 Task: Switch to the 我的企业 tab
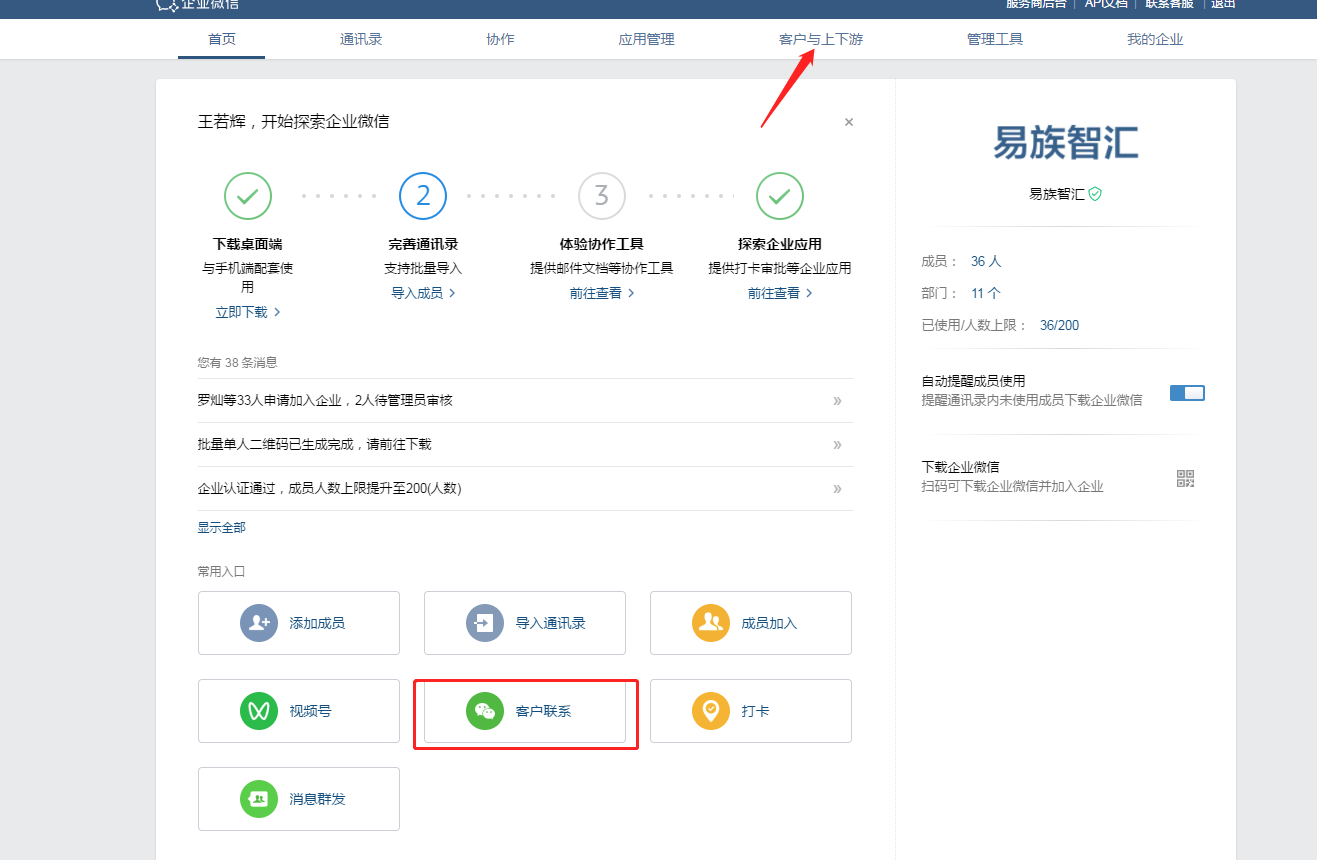pos(1155,40)
